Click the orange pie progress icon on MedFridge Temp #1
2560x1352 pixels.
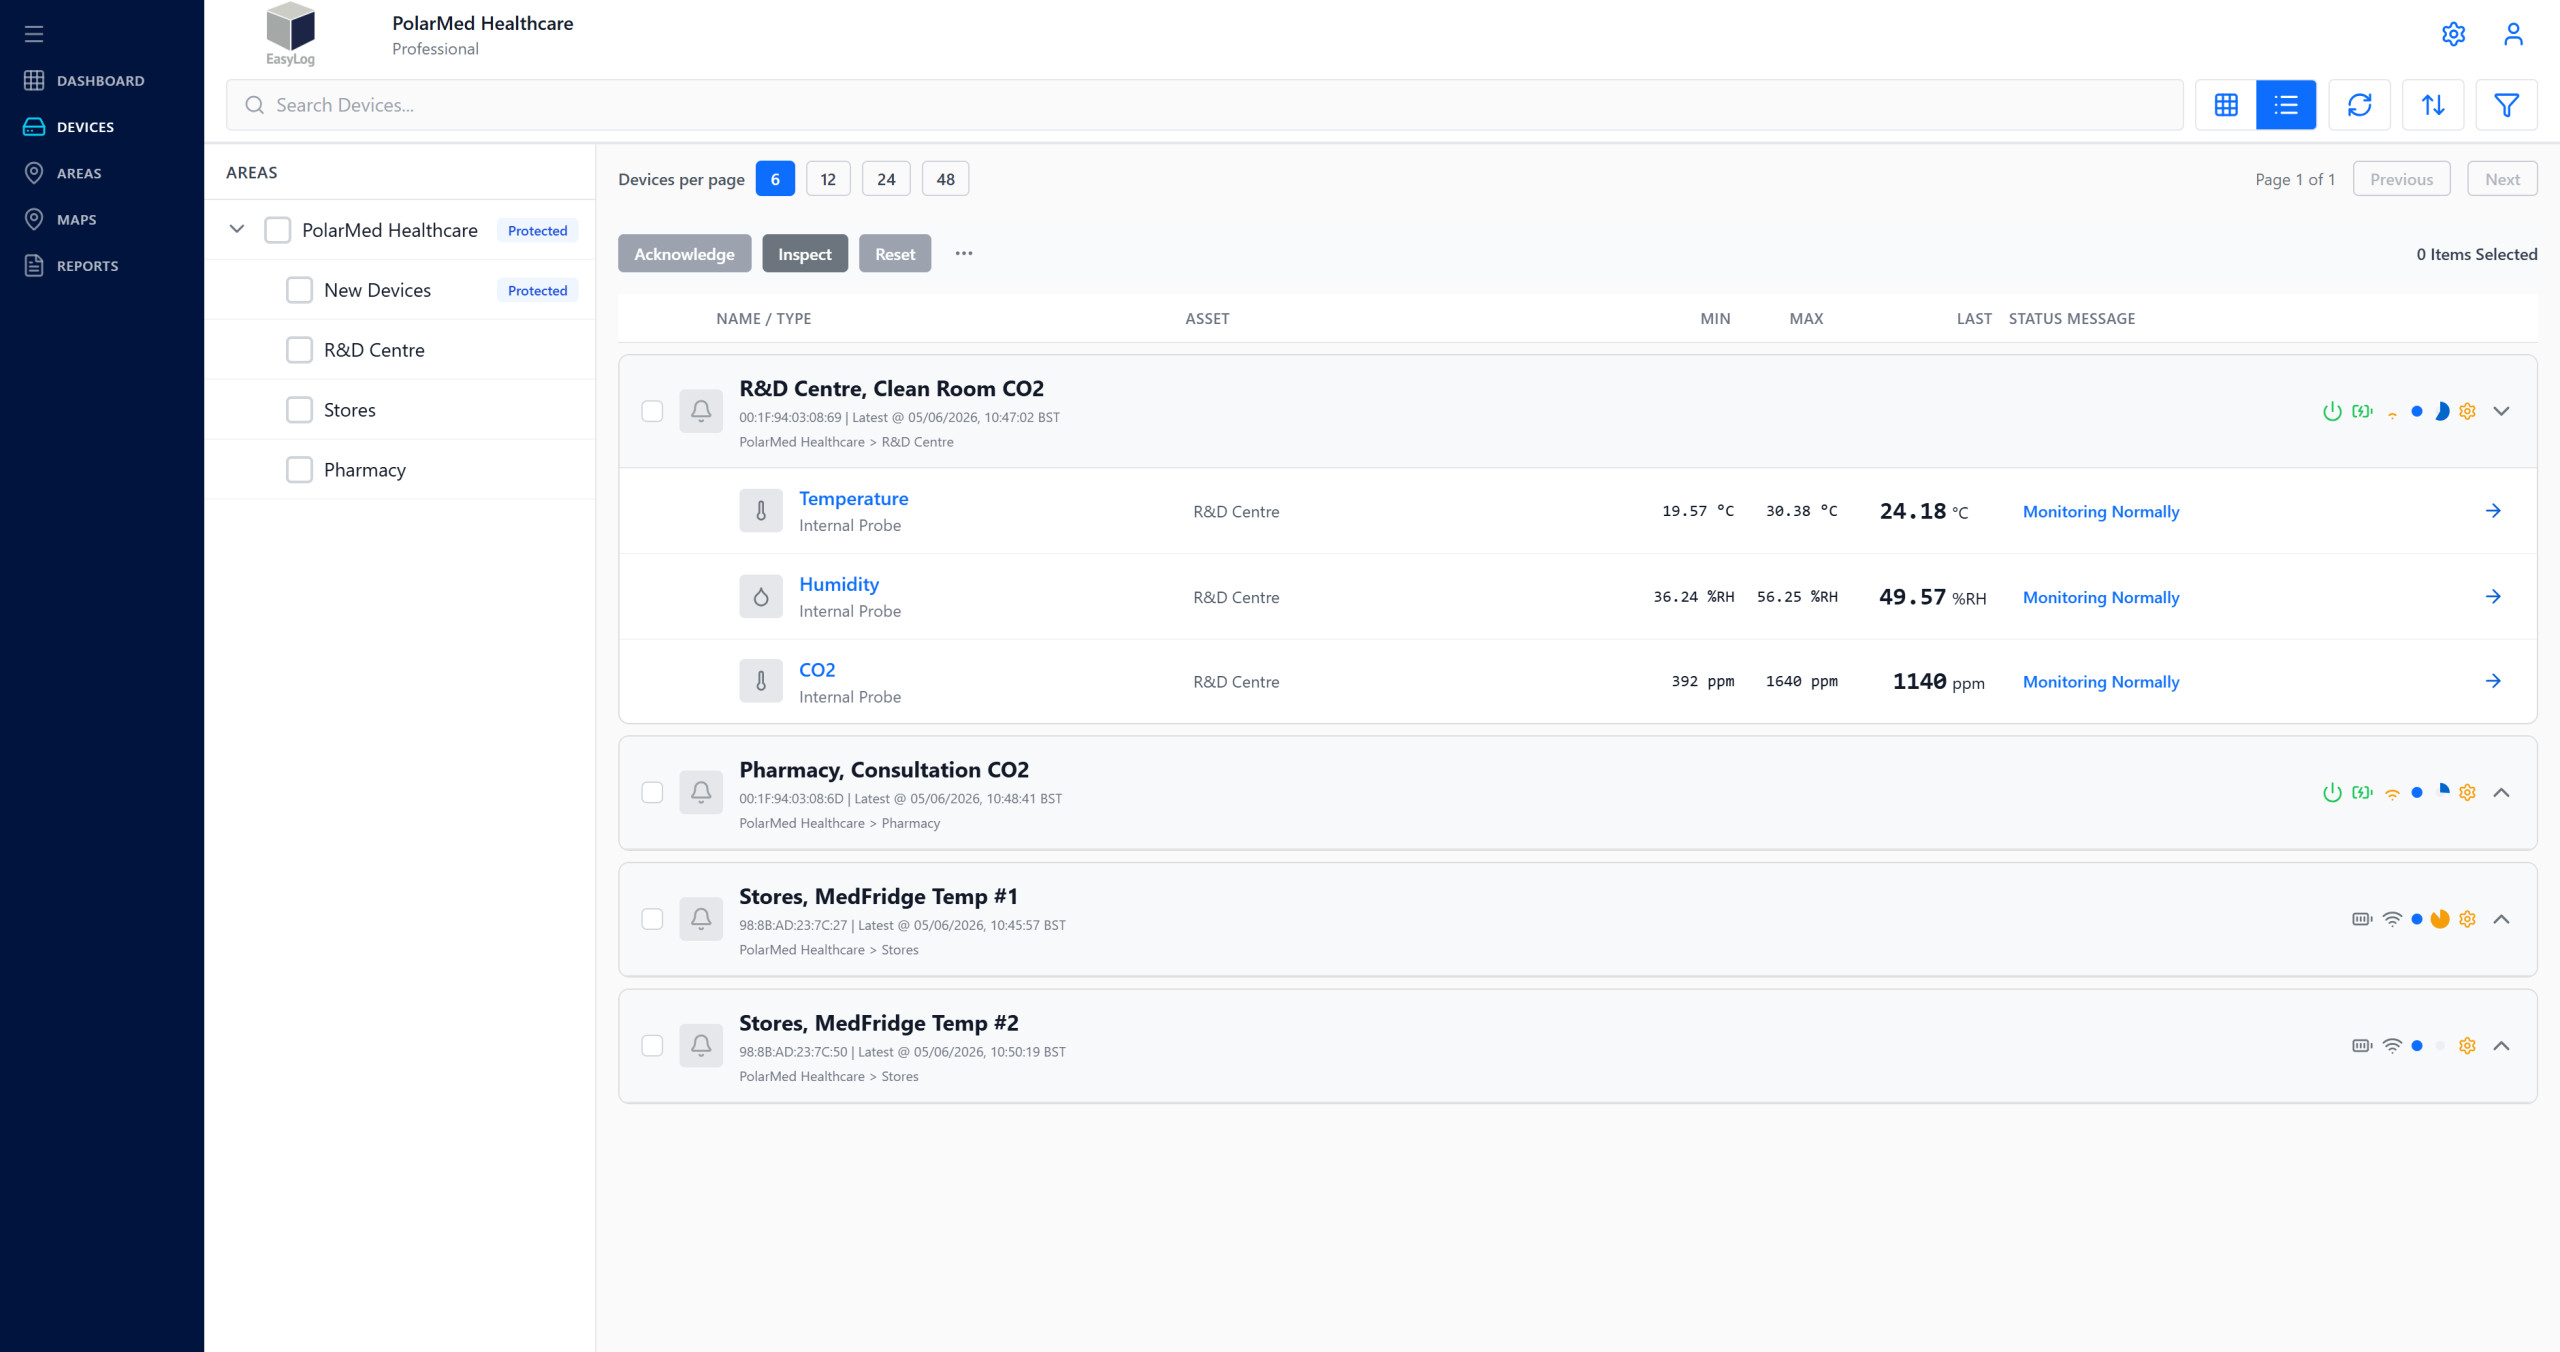(2440, 919)
